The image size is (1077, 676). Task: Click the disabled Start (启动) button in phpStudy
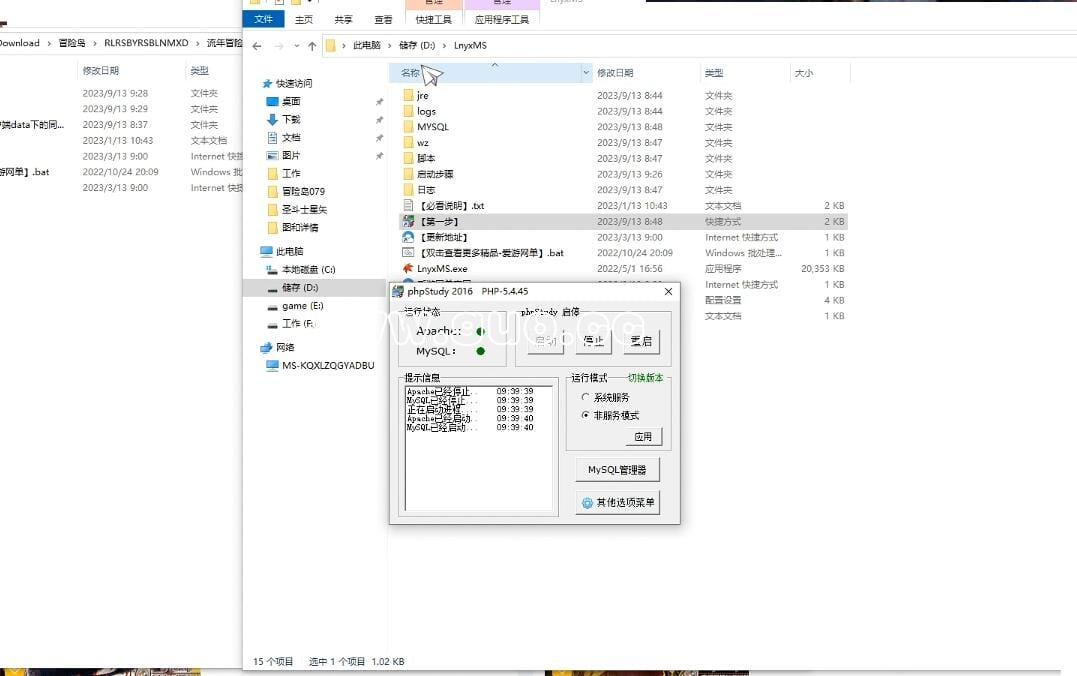coord(545,341)
